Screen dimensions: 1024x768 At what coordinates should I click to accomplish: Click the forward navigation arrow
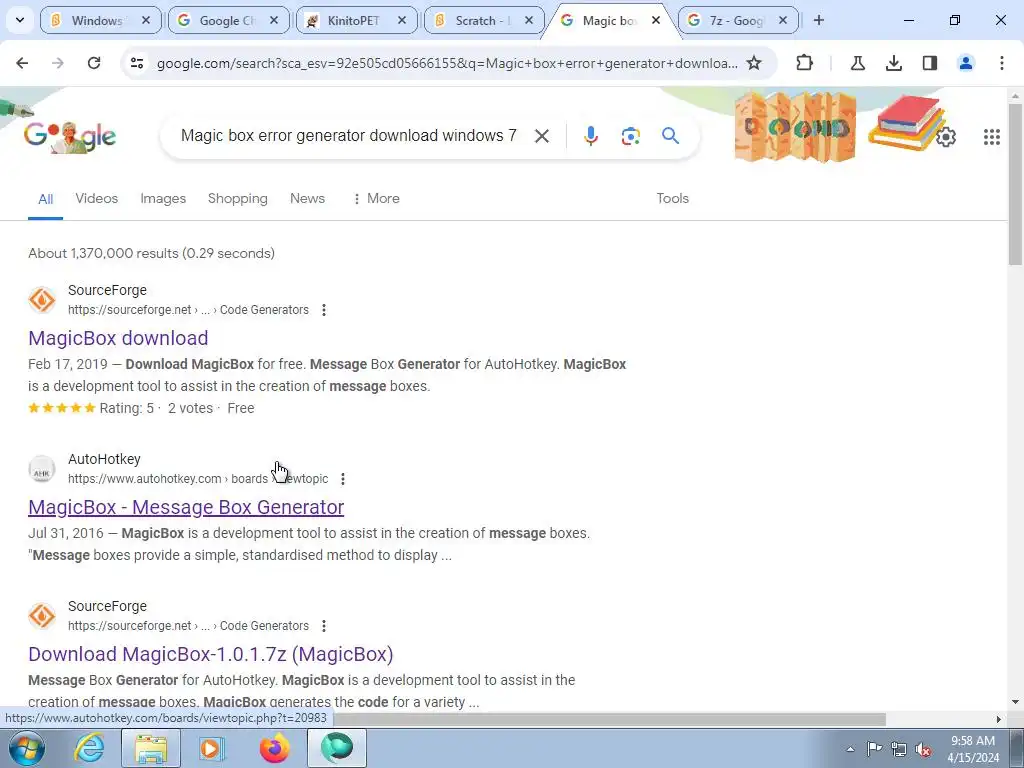pyautogui.click(x=58, y=63)
